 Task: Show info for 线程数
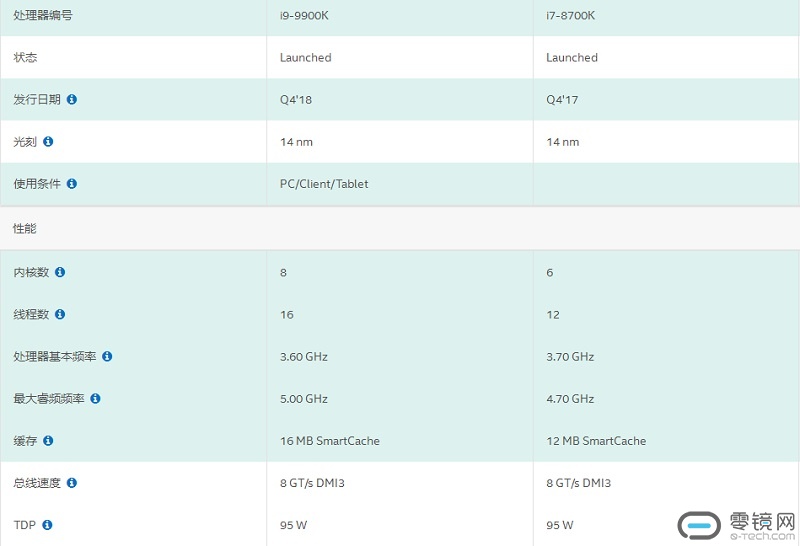coord(60,314)
